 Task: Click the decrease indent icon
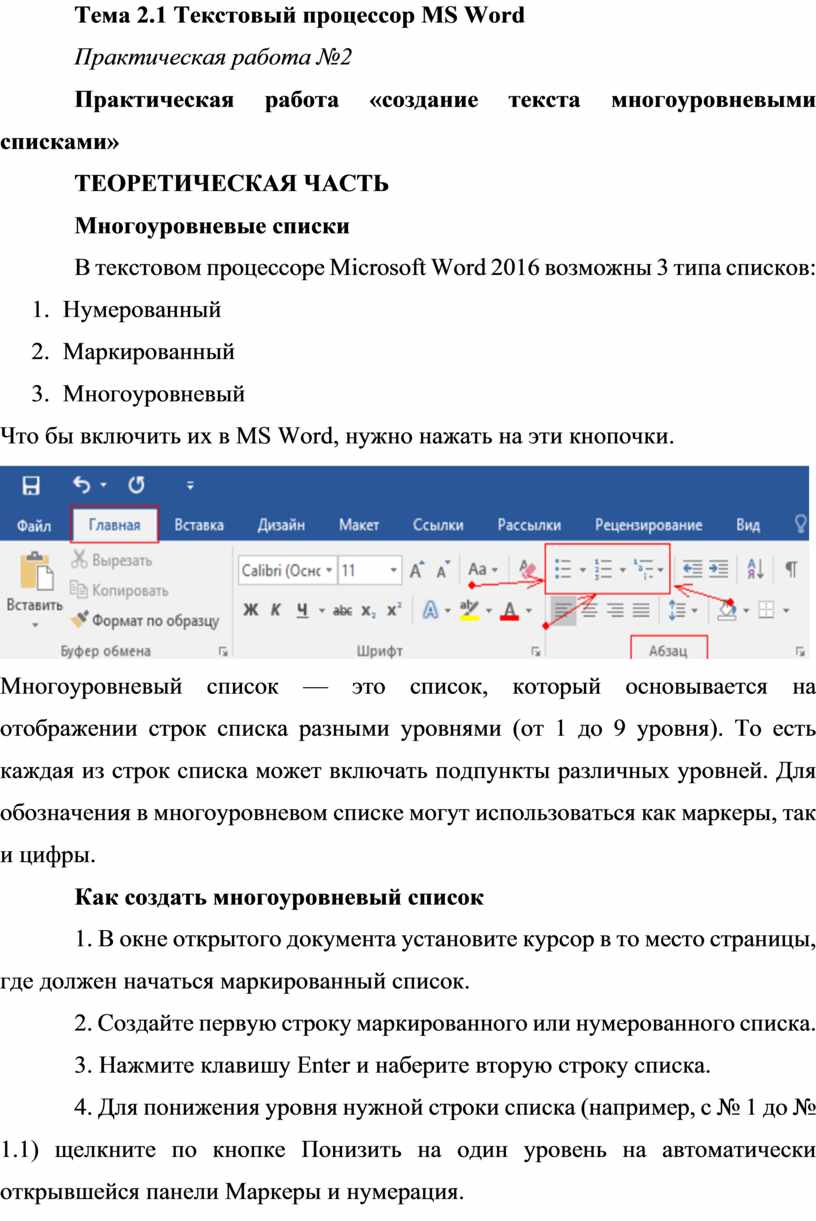pyautogui.click(x=691, y=570)
